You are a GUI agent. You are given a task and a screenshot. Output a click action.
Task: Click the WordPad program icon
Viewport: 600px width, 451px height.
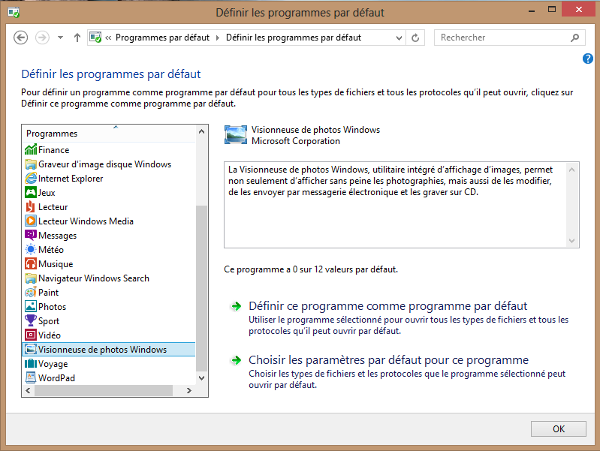point(31,378)
